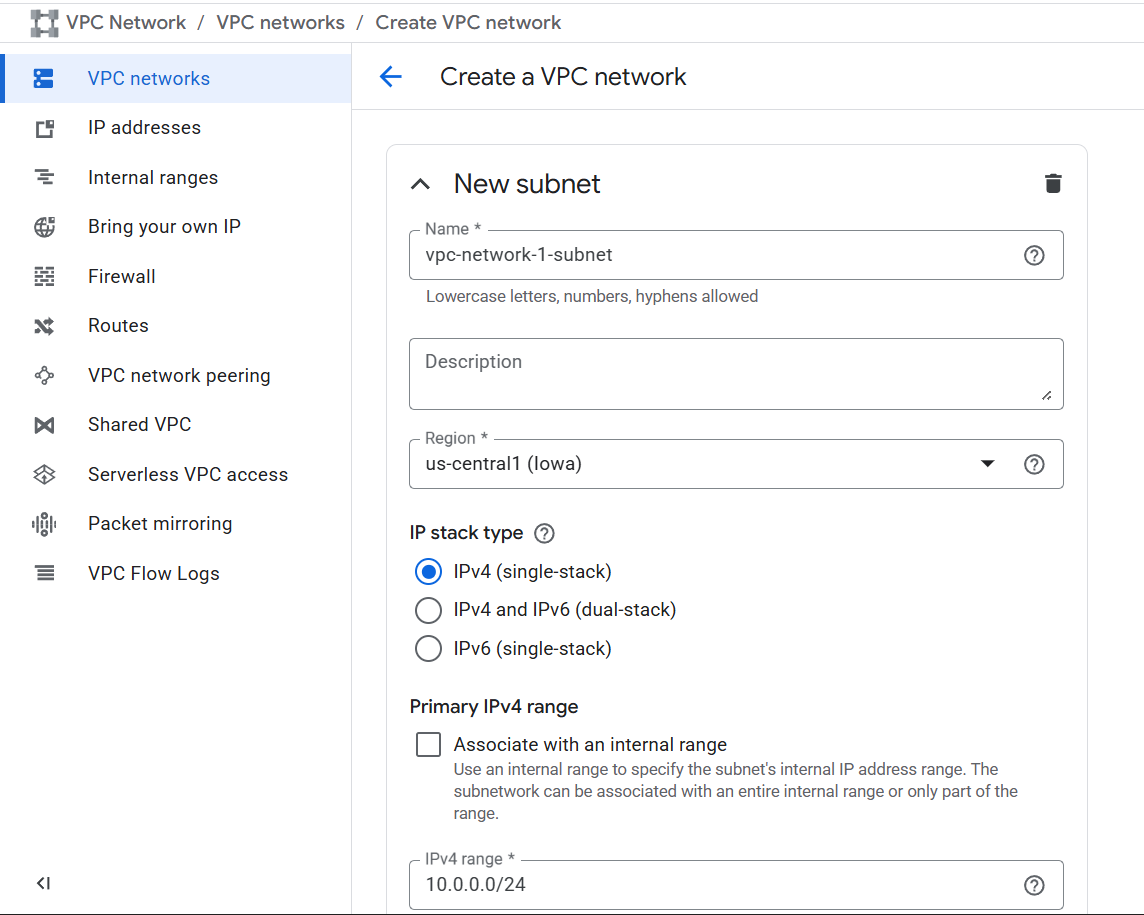Enable Associate with an internal range
This screenshot has width=1144, height=915.
[x=428, y=744]
